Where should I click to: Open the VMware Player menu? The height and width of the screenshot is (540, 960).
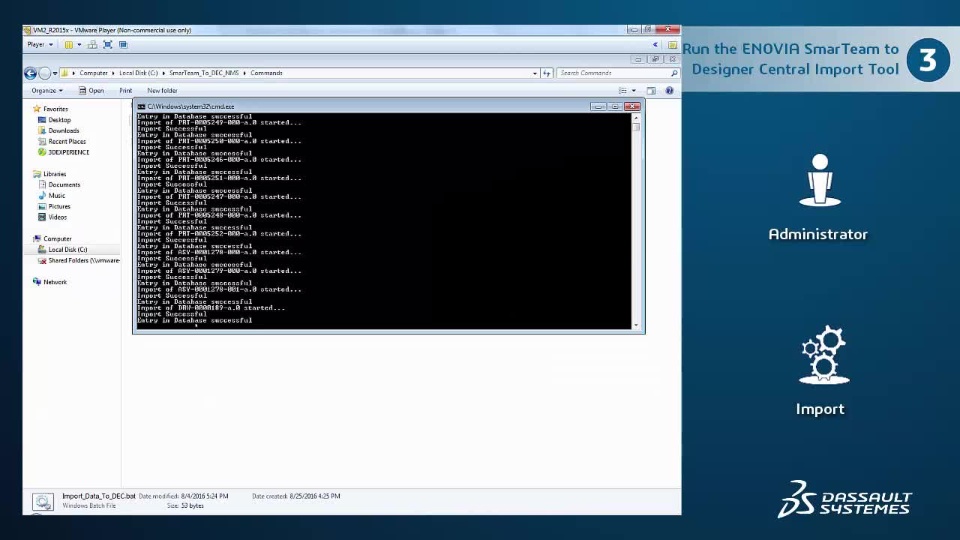[40, 45]
